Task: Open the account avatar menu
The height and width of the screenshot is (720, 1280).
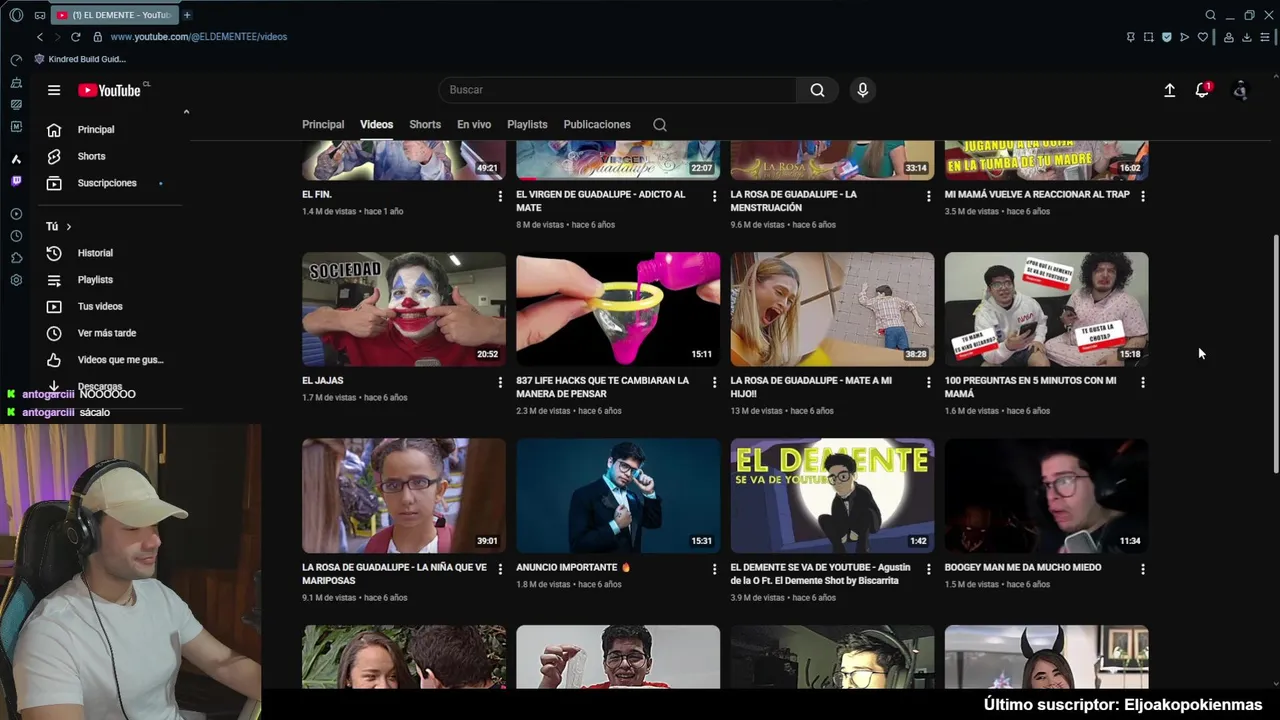Action: click(1240, 90)
